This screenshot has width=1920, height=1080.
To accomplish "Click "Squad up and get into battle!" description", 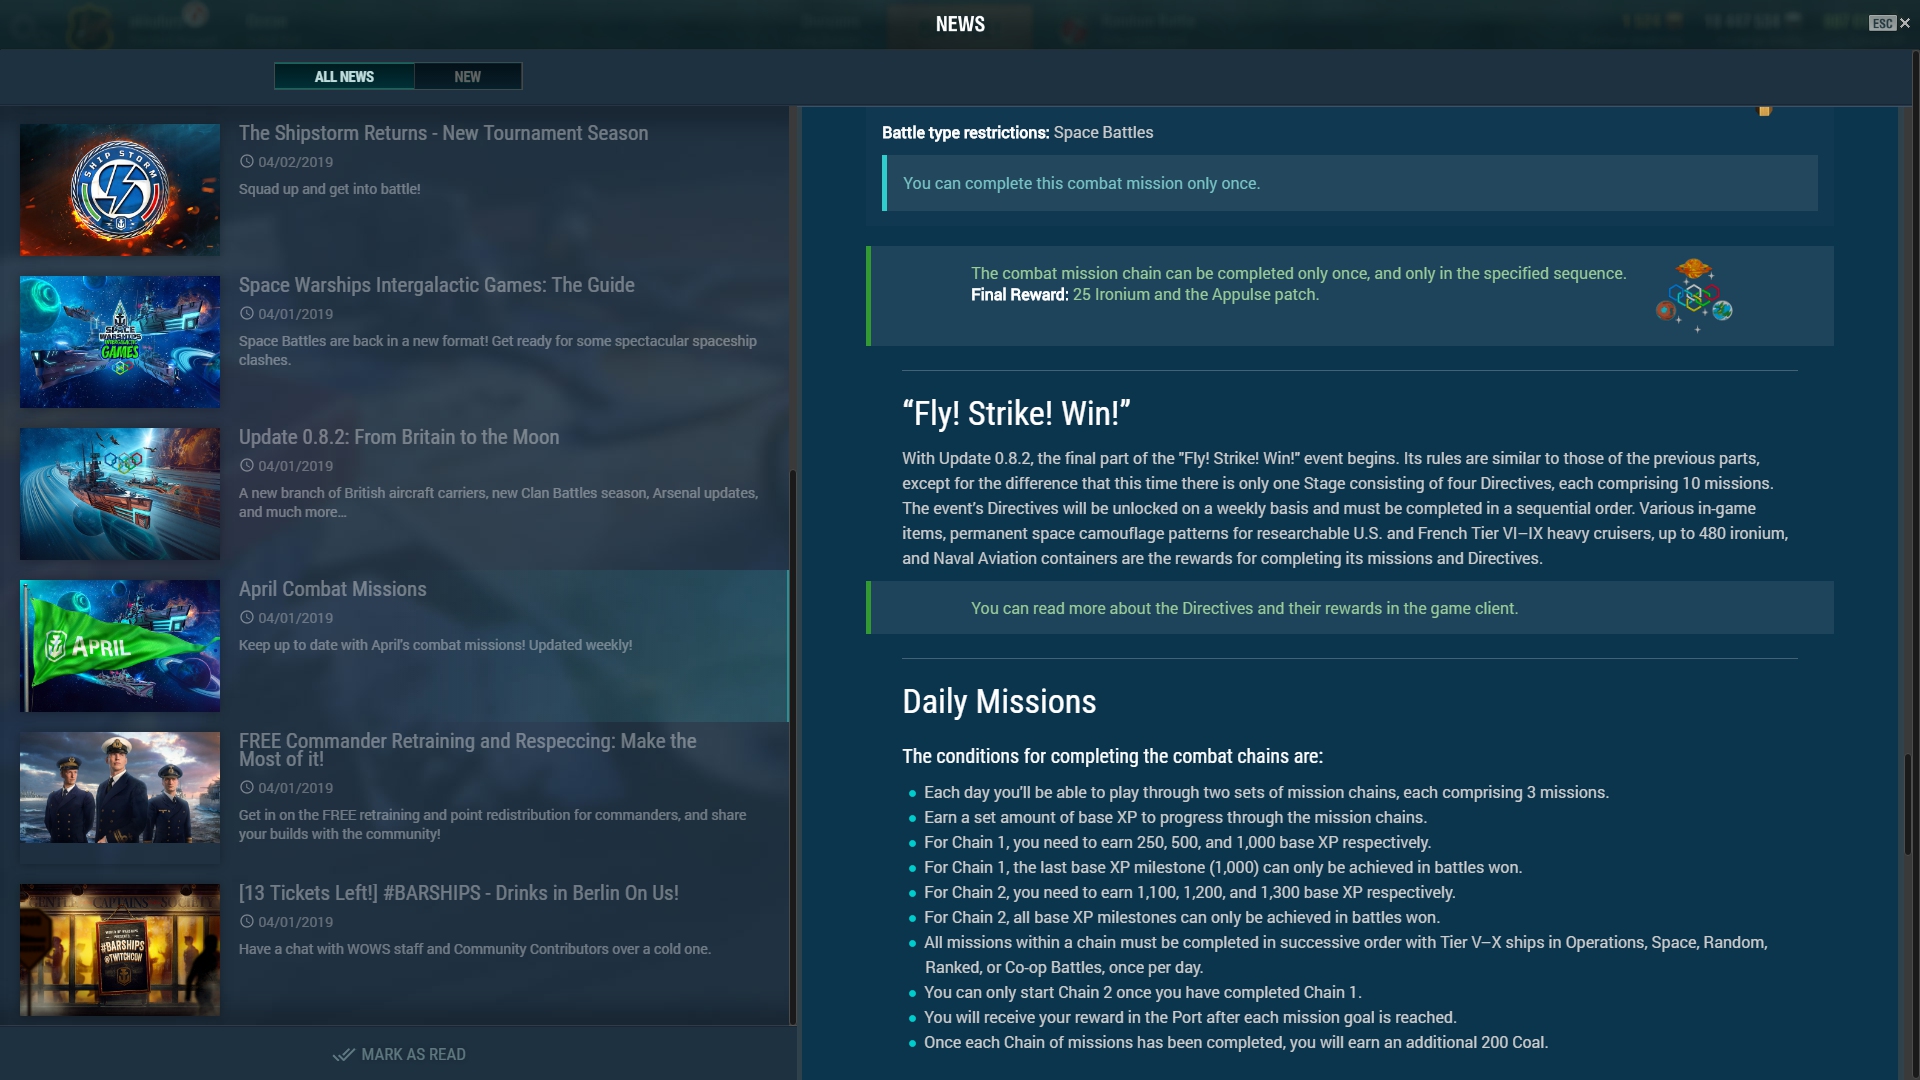I will (329, 189).
